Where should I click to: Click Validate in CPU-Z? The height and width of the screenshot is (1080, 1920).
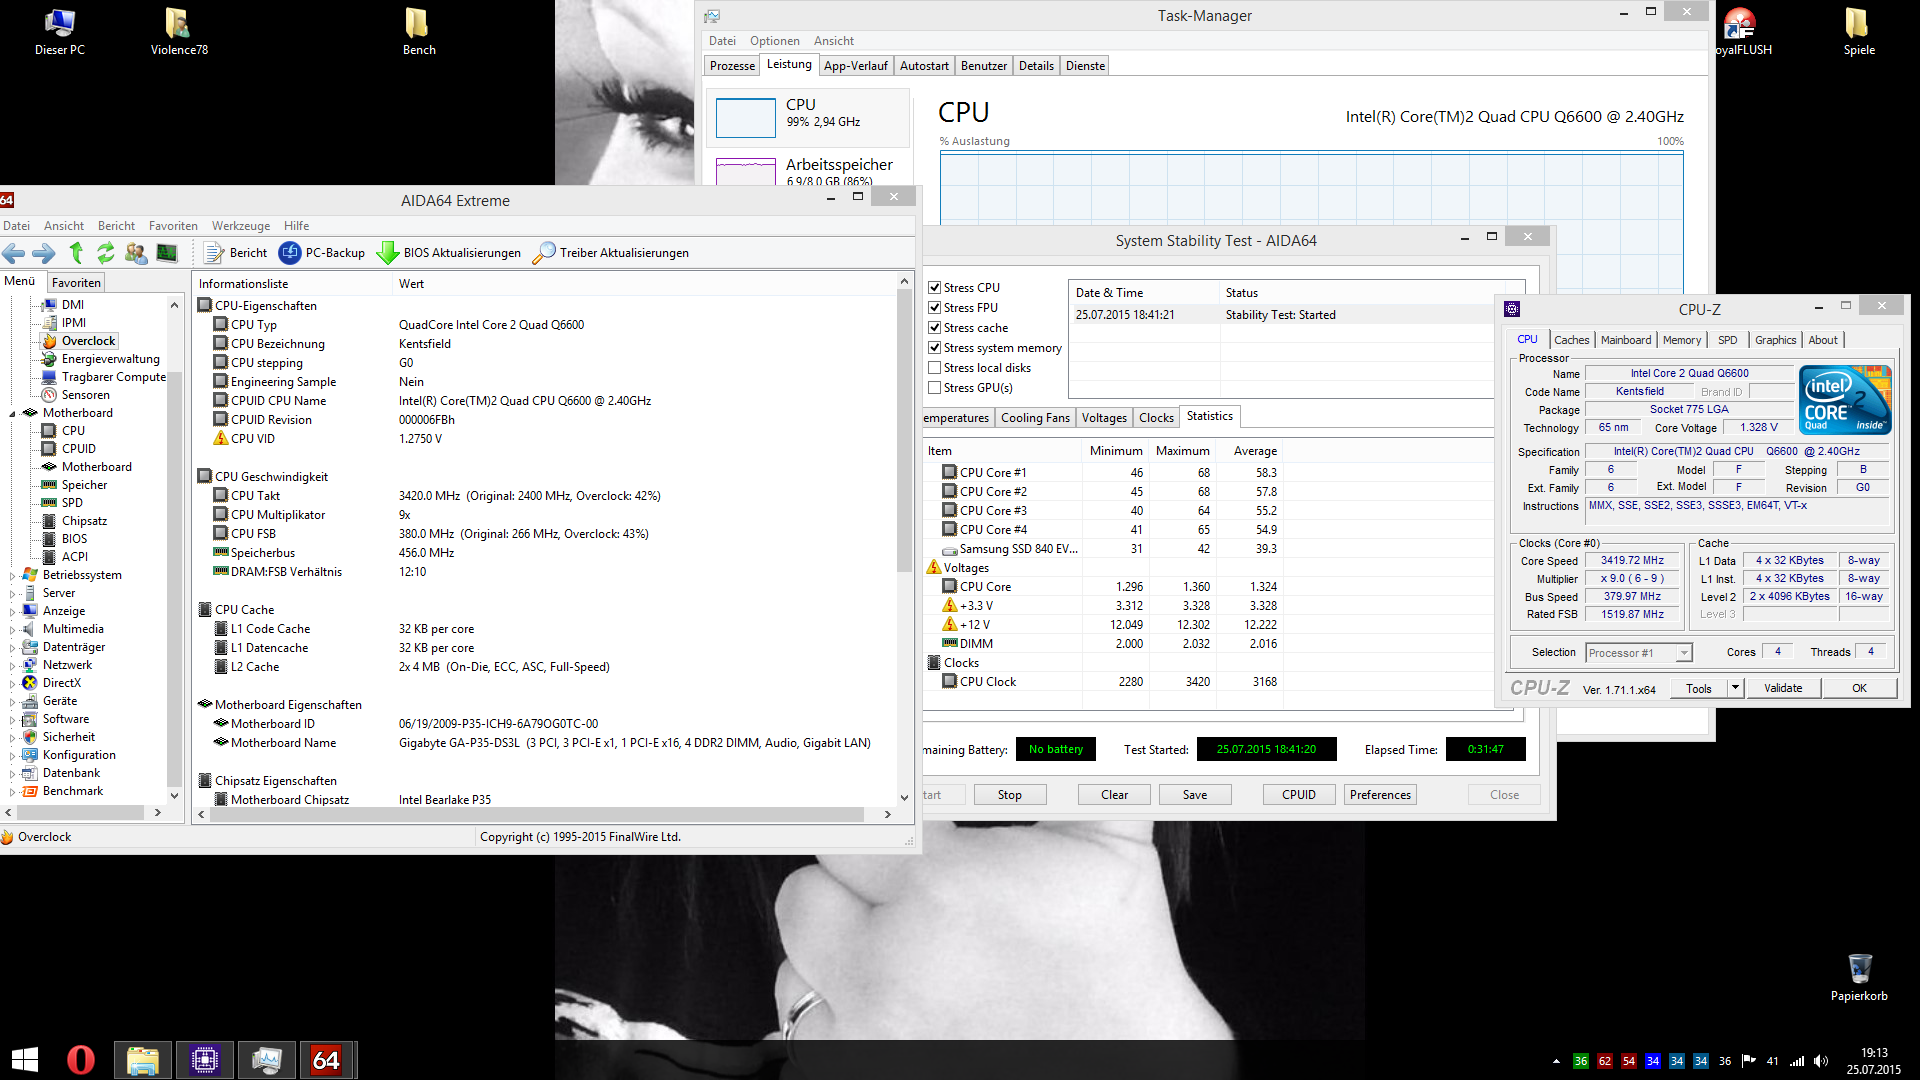(x=1782, y=688)
